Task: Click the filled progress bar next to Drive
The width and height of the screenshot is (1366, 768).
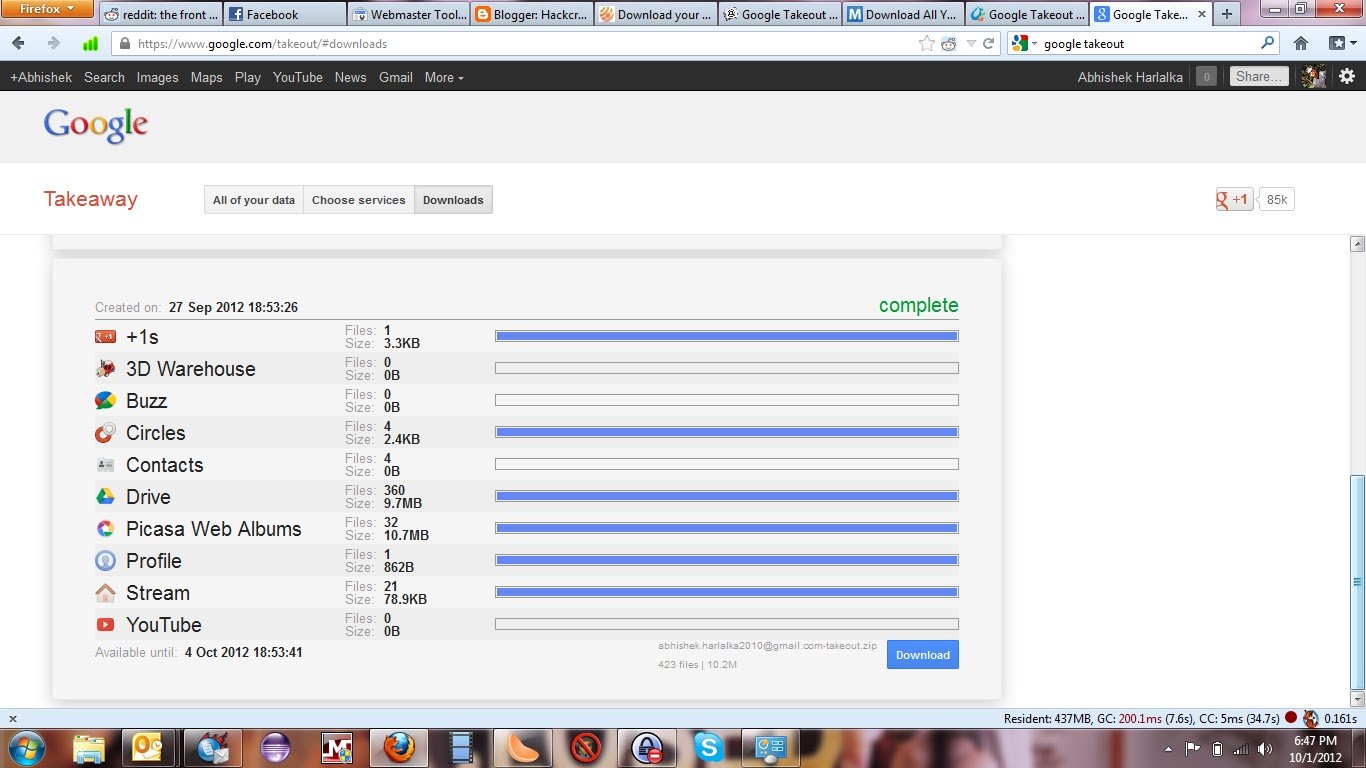Action: [x=726, y=495]
